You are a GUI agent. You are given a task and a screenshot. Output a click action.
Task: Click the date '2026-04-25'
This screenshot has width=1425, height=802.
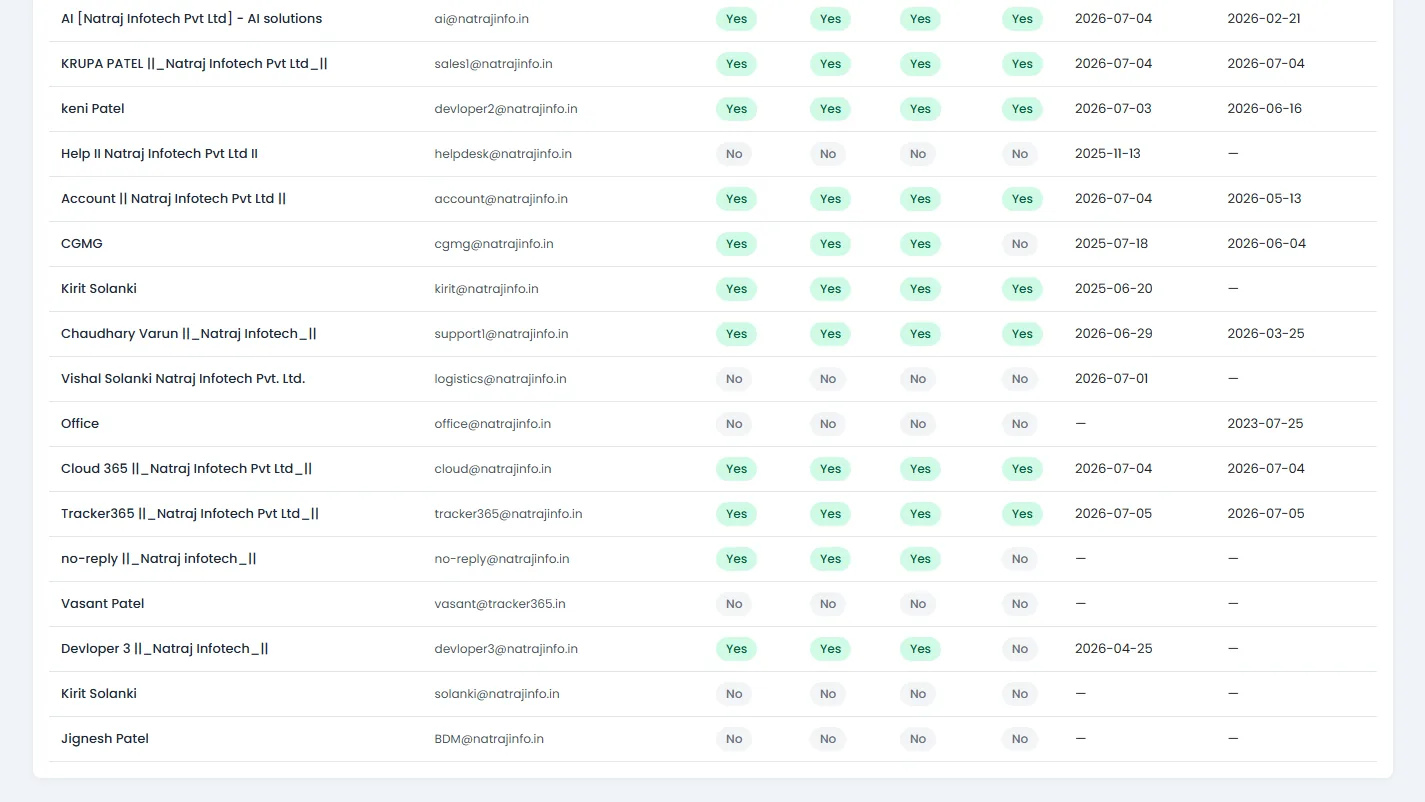[x=1114, y=649]
